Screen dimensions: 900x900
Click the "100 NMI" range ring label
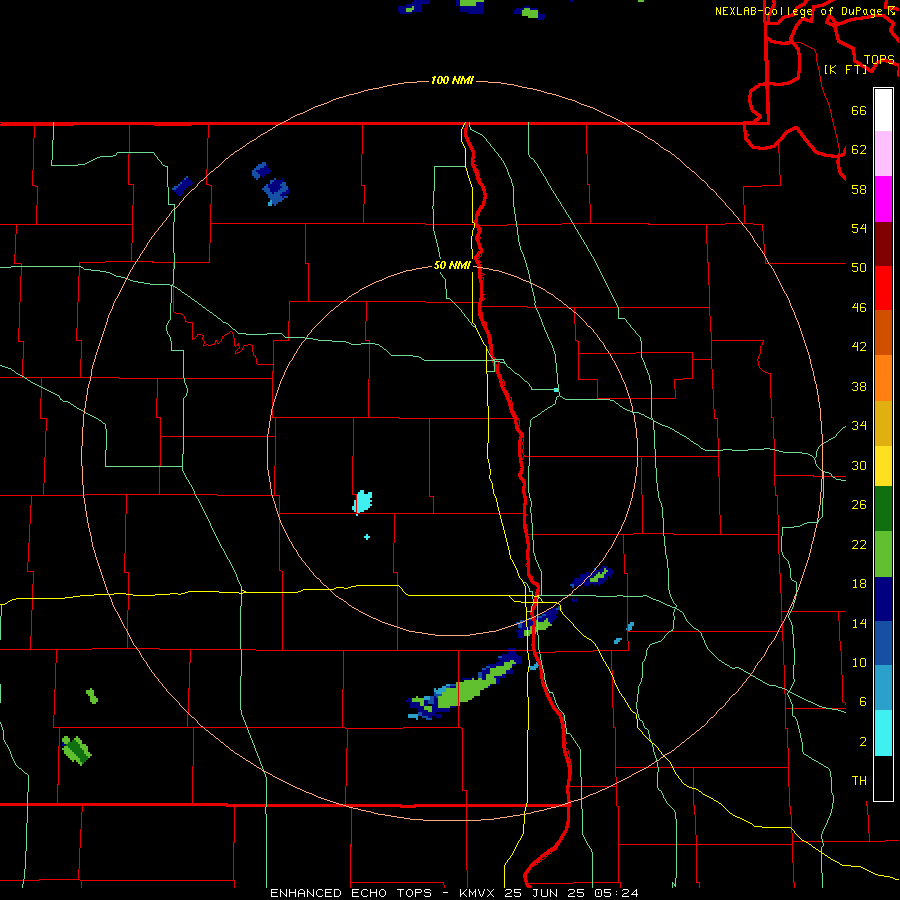coord(452,80)
